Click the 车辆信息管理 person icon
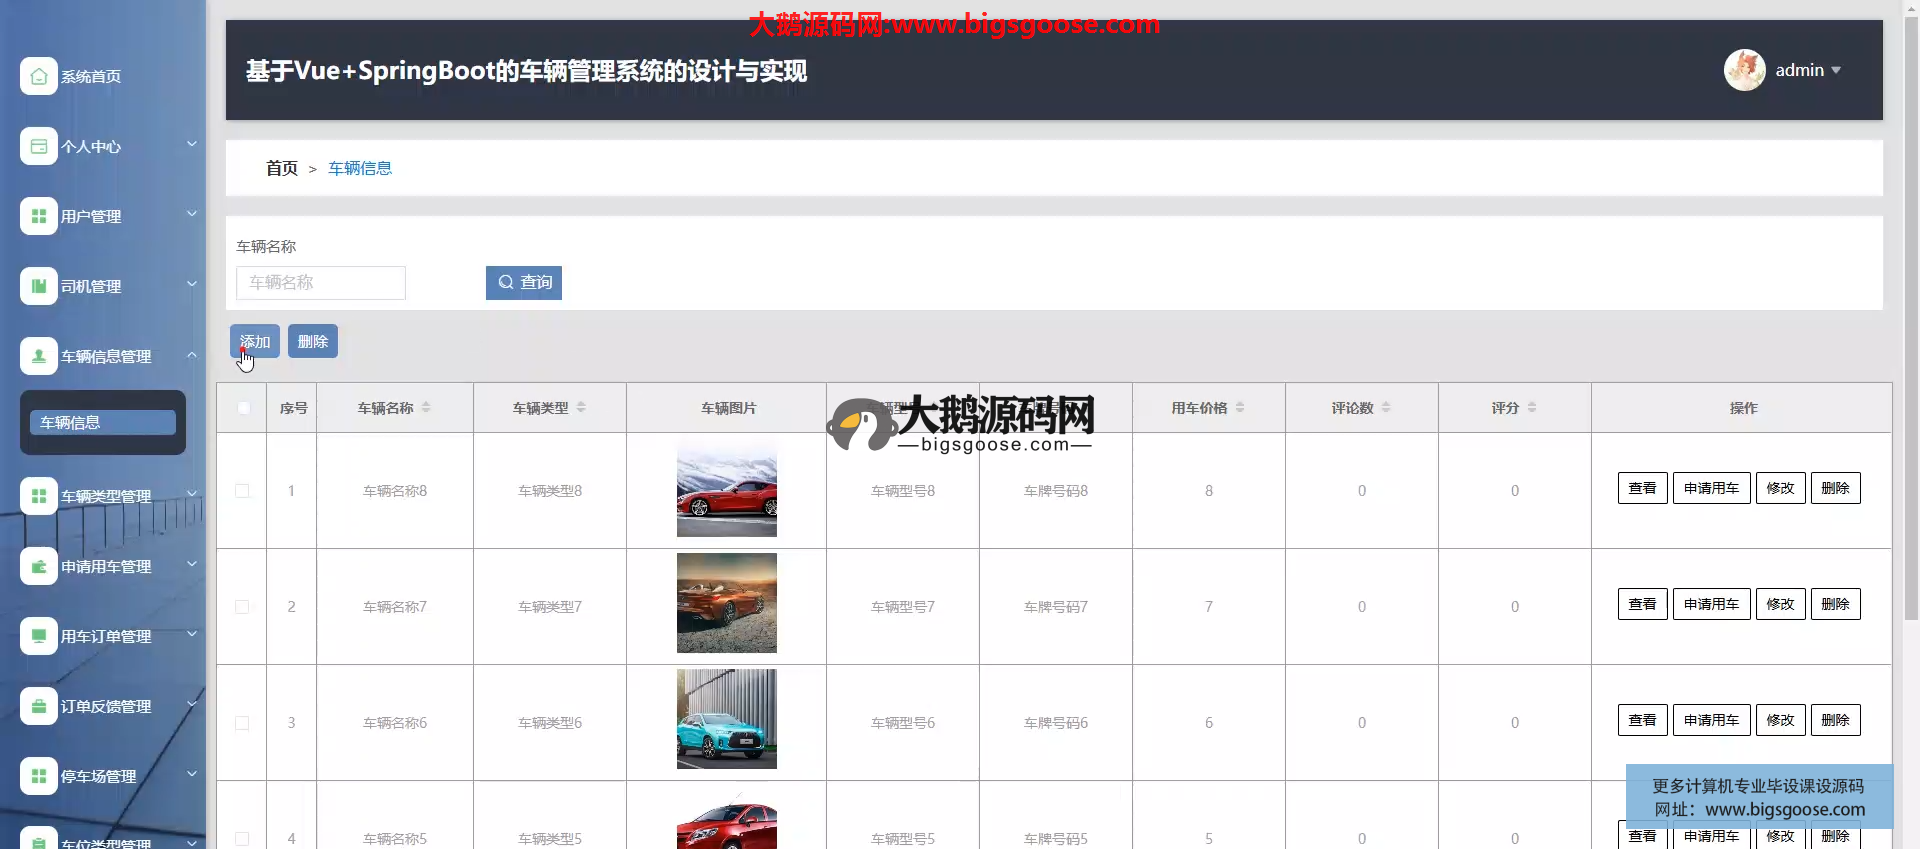This screenshot has height=849, width=1920. tap(38, 357)
